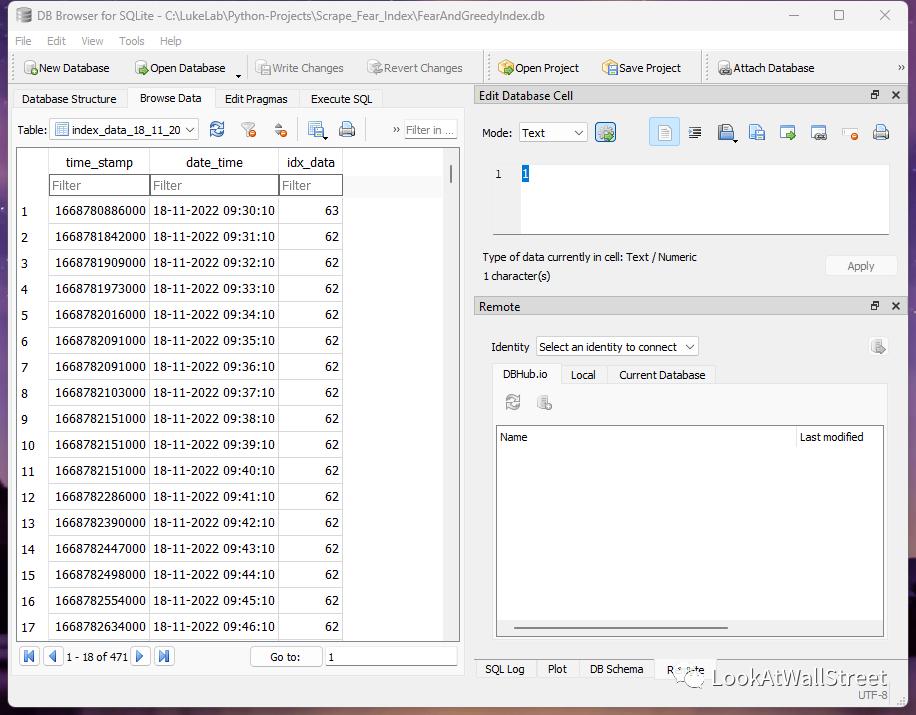Click the Open Project toolbar button
This screenshot has width=916, height=715.
click(538, 68)
